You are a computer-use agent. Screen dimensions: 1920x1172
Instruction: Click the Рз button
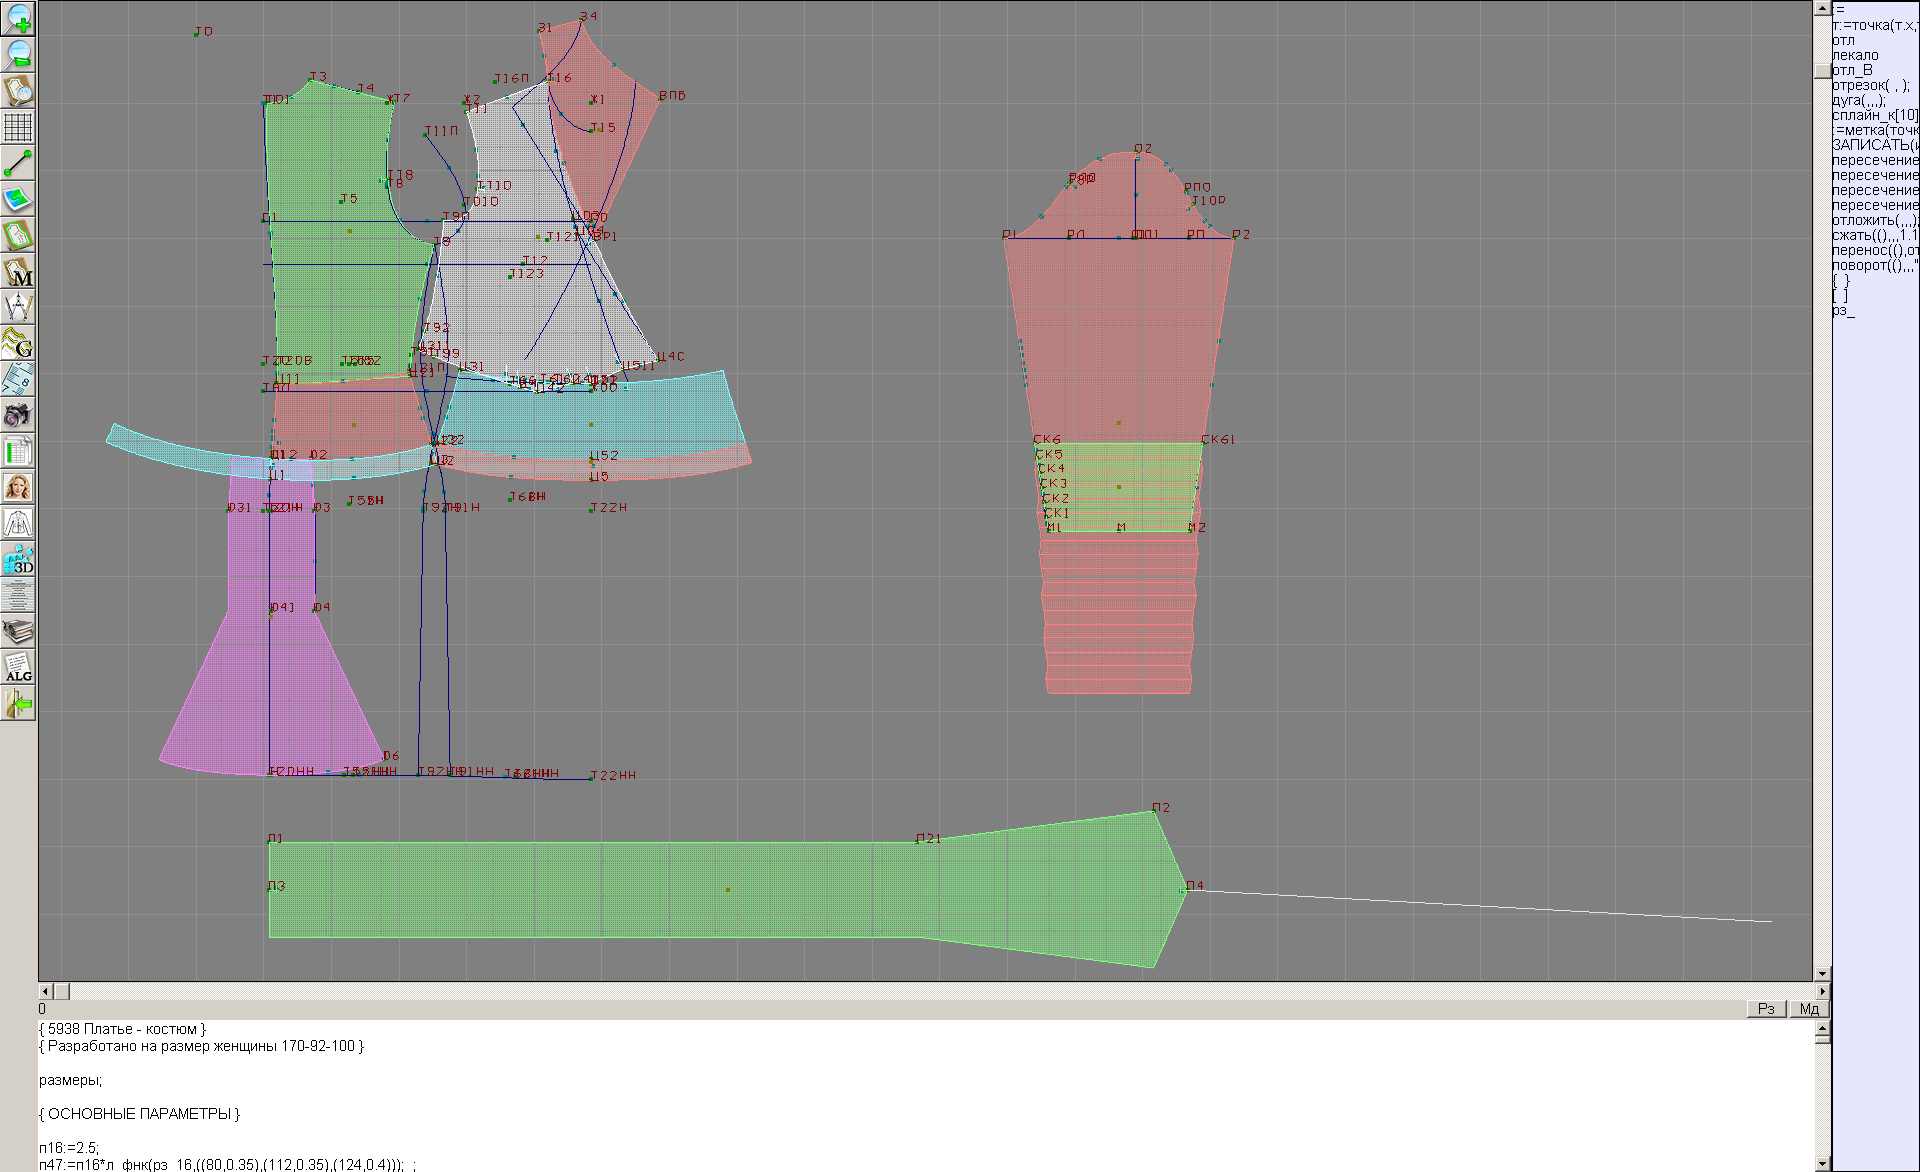[x=1766, y=1008]
